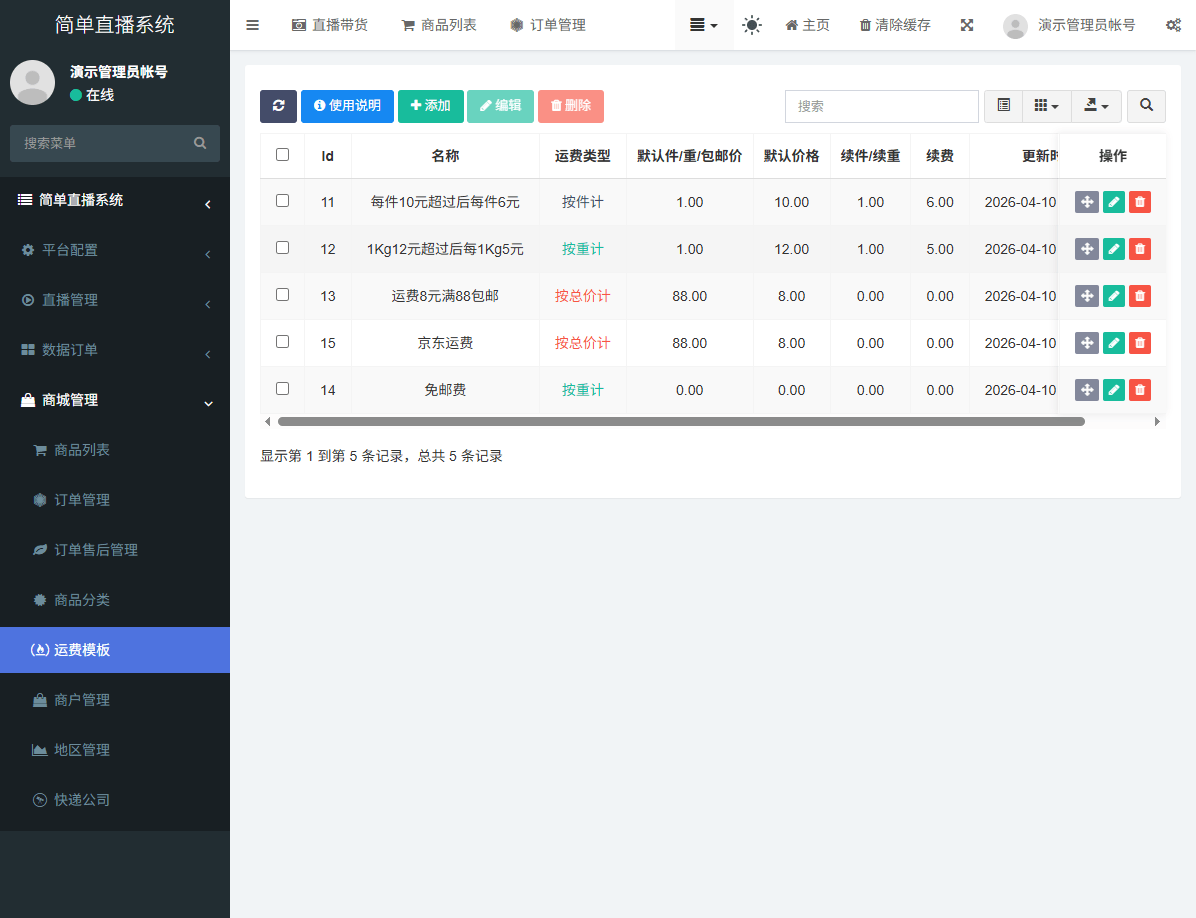The image size is (1196, 918).
Task: Open 商品分类 in the sidebar
Action: click(x=114, y=600)
